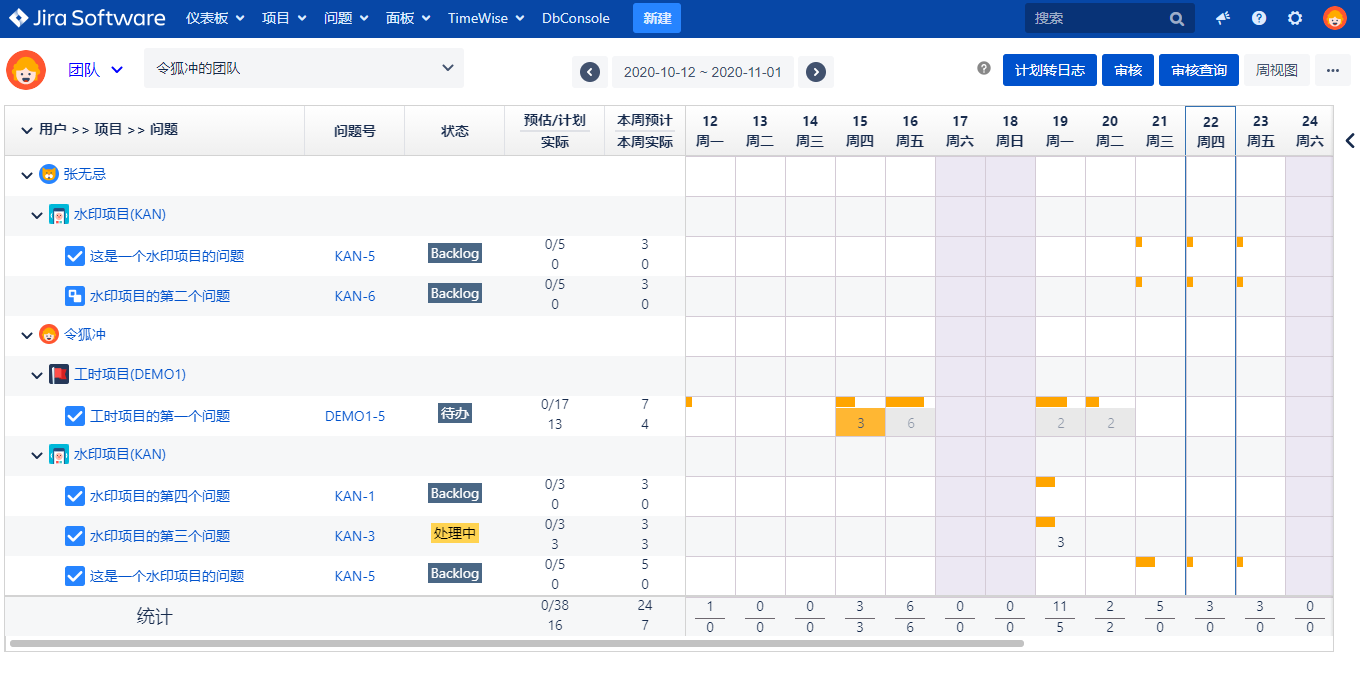Click the checkbox icon next to 水印项目的第四个问题
The width and height of the screenshot is (1360, 674).
tap(75, 496)
